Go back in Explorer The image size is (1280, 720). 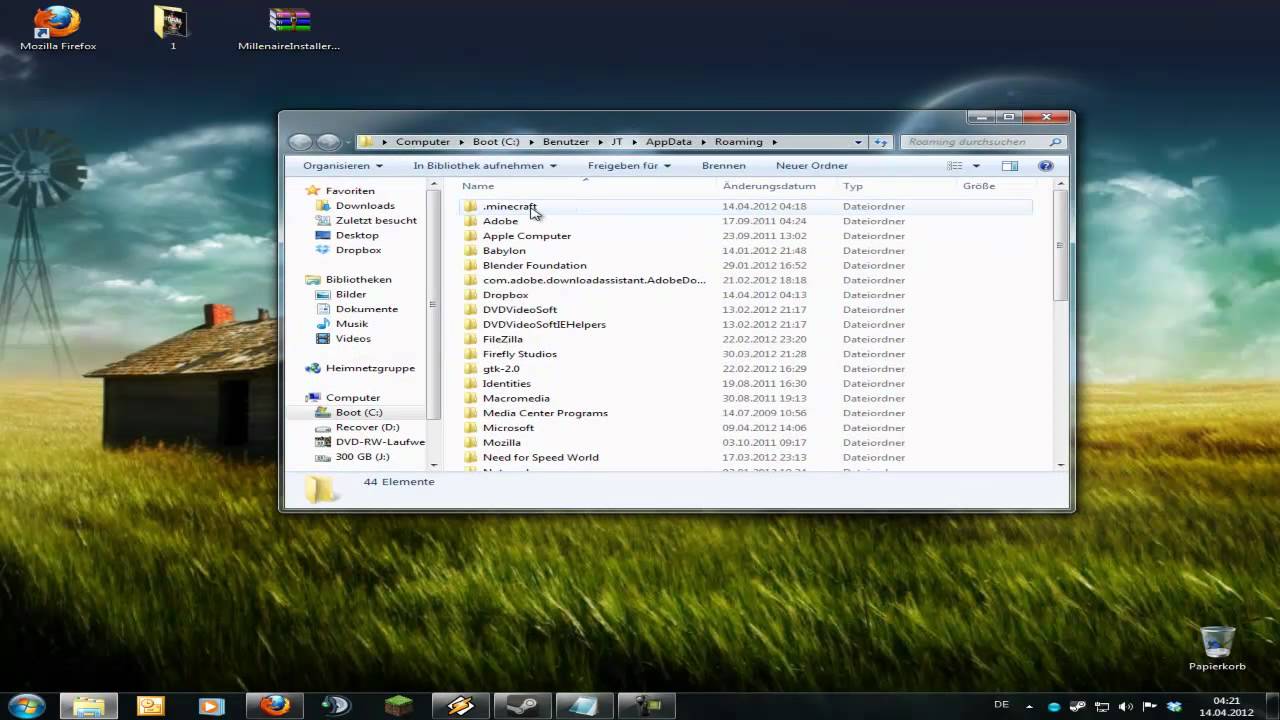(x=300, y=142)
